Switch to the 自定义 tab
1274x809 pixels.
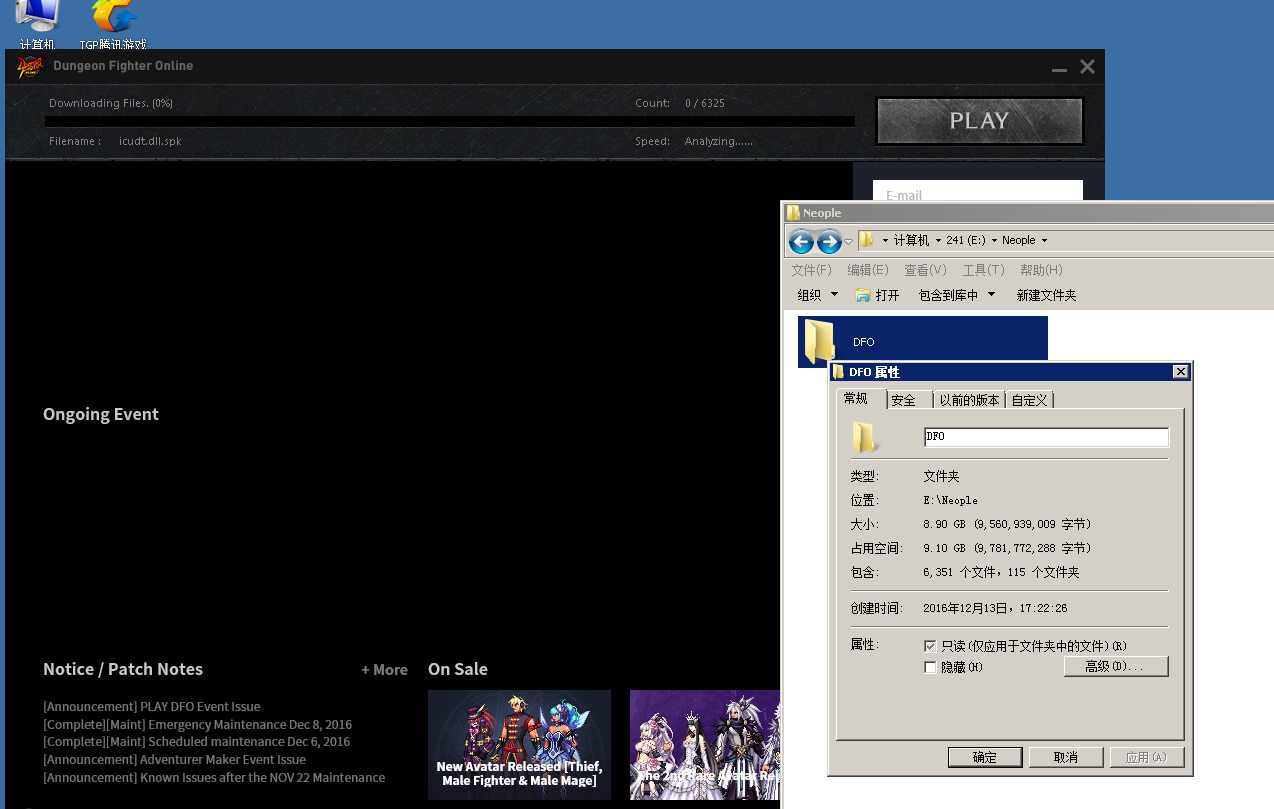click(1029, 400)
